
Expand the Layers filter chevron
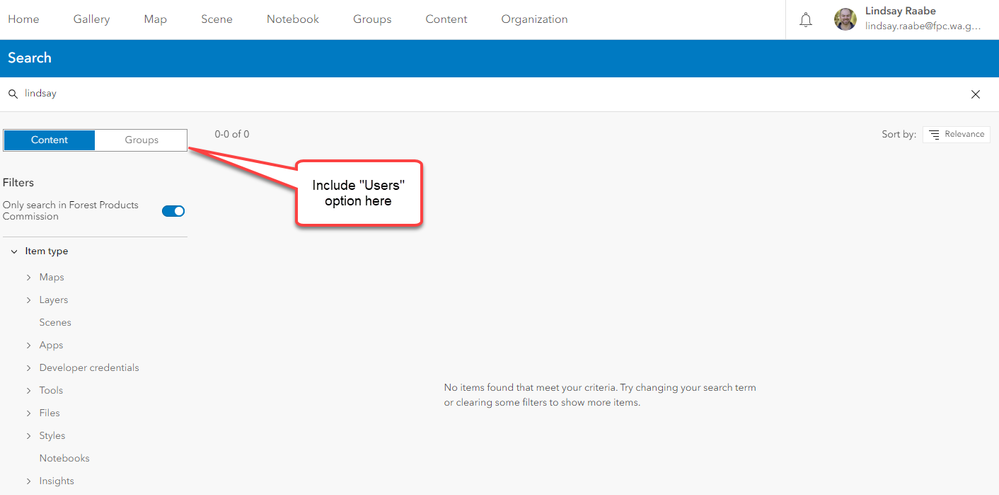[x=29, y=300]
